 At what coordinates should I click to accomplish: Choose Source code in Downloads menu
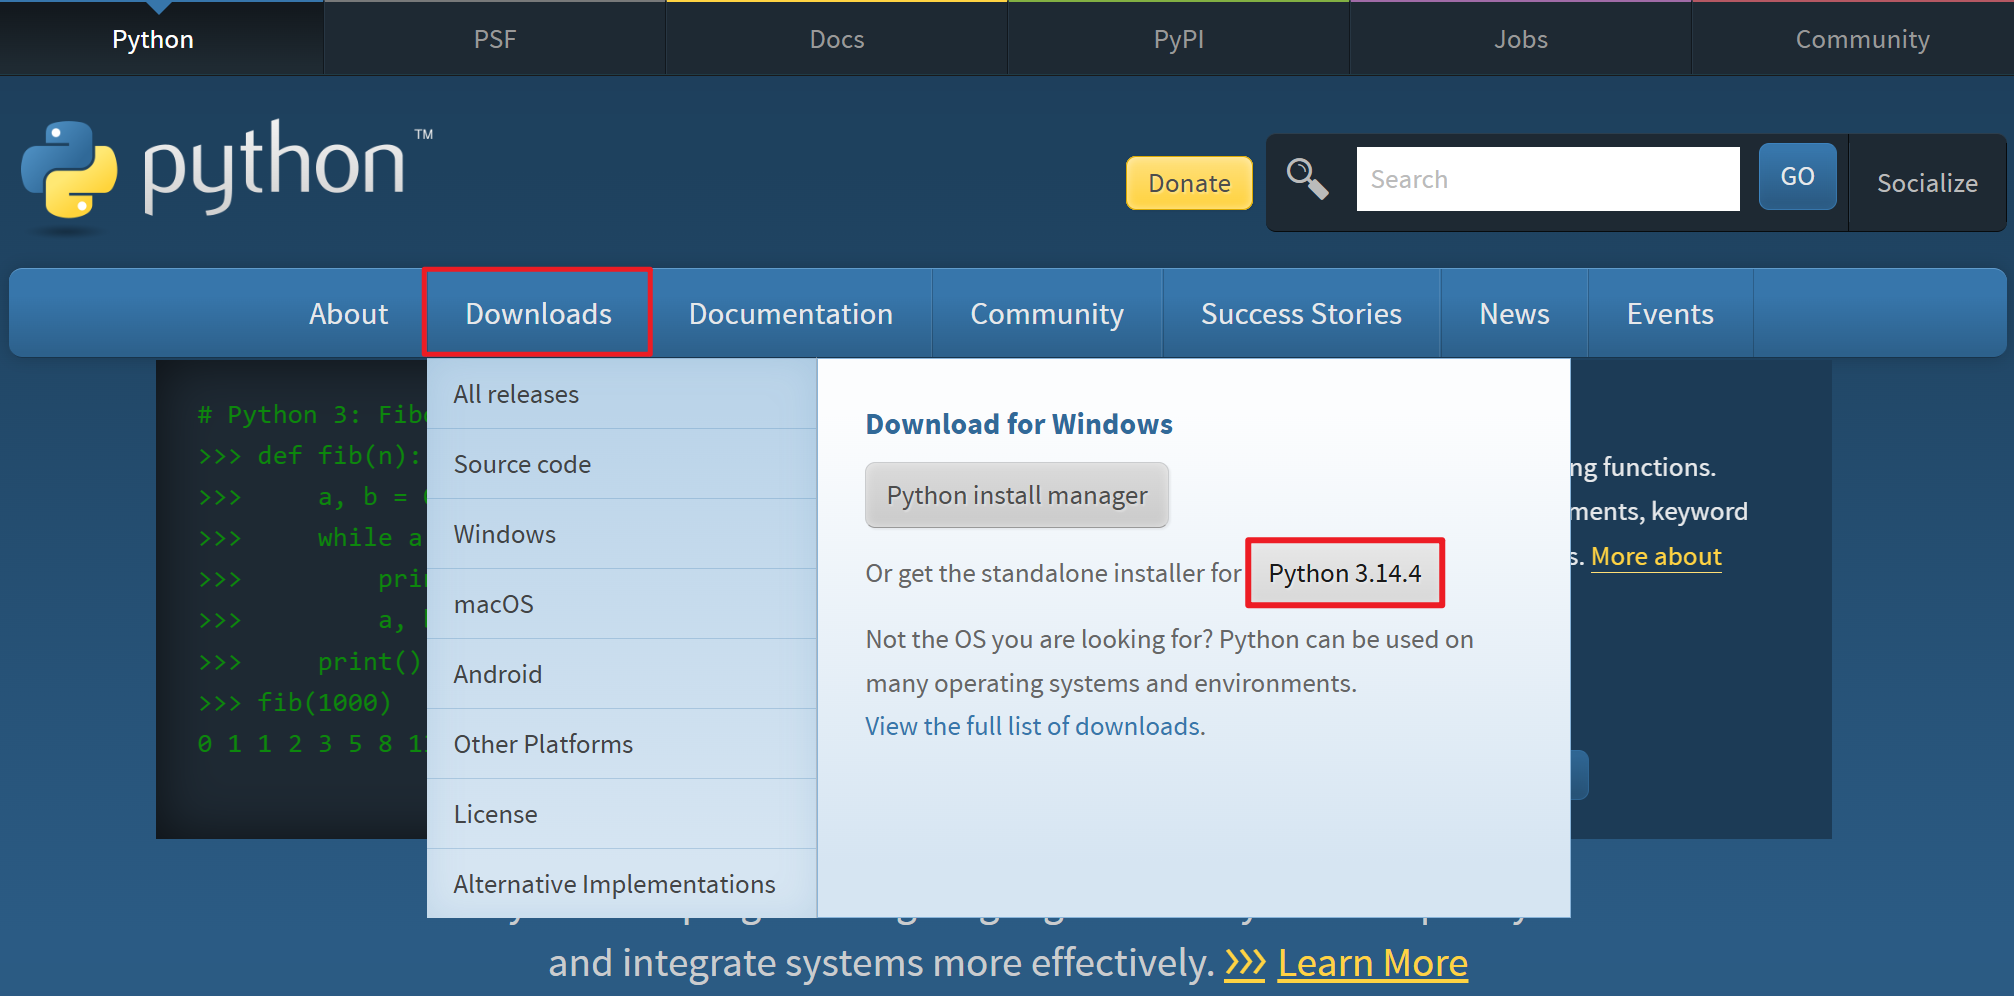click(622, 464)
